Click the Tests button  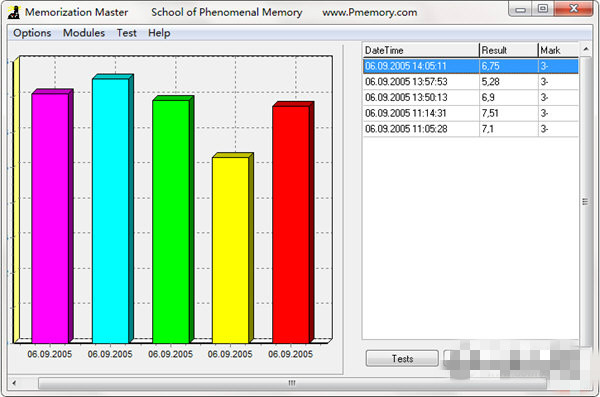(402, 359)
